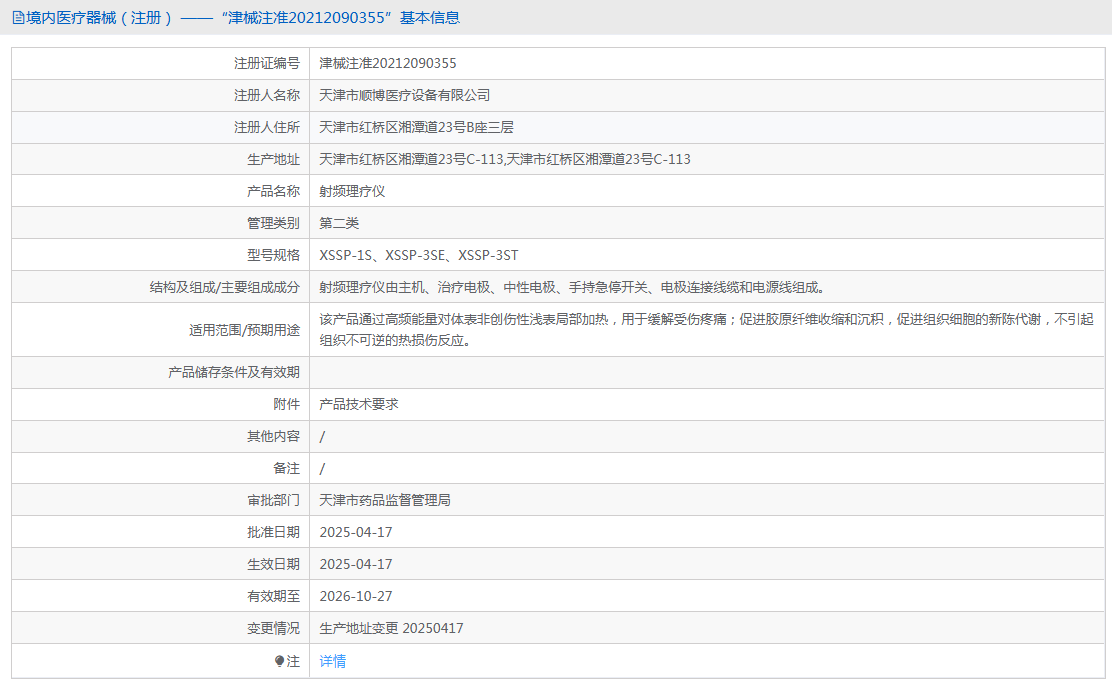This screenshot has width=1112, height=687.
Task: Click the 结构及组成/主要组成成分 label
Action: point(224,287)
